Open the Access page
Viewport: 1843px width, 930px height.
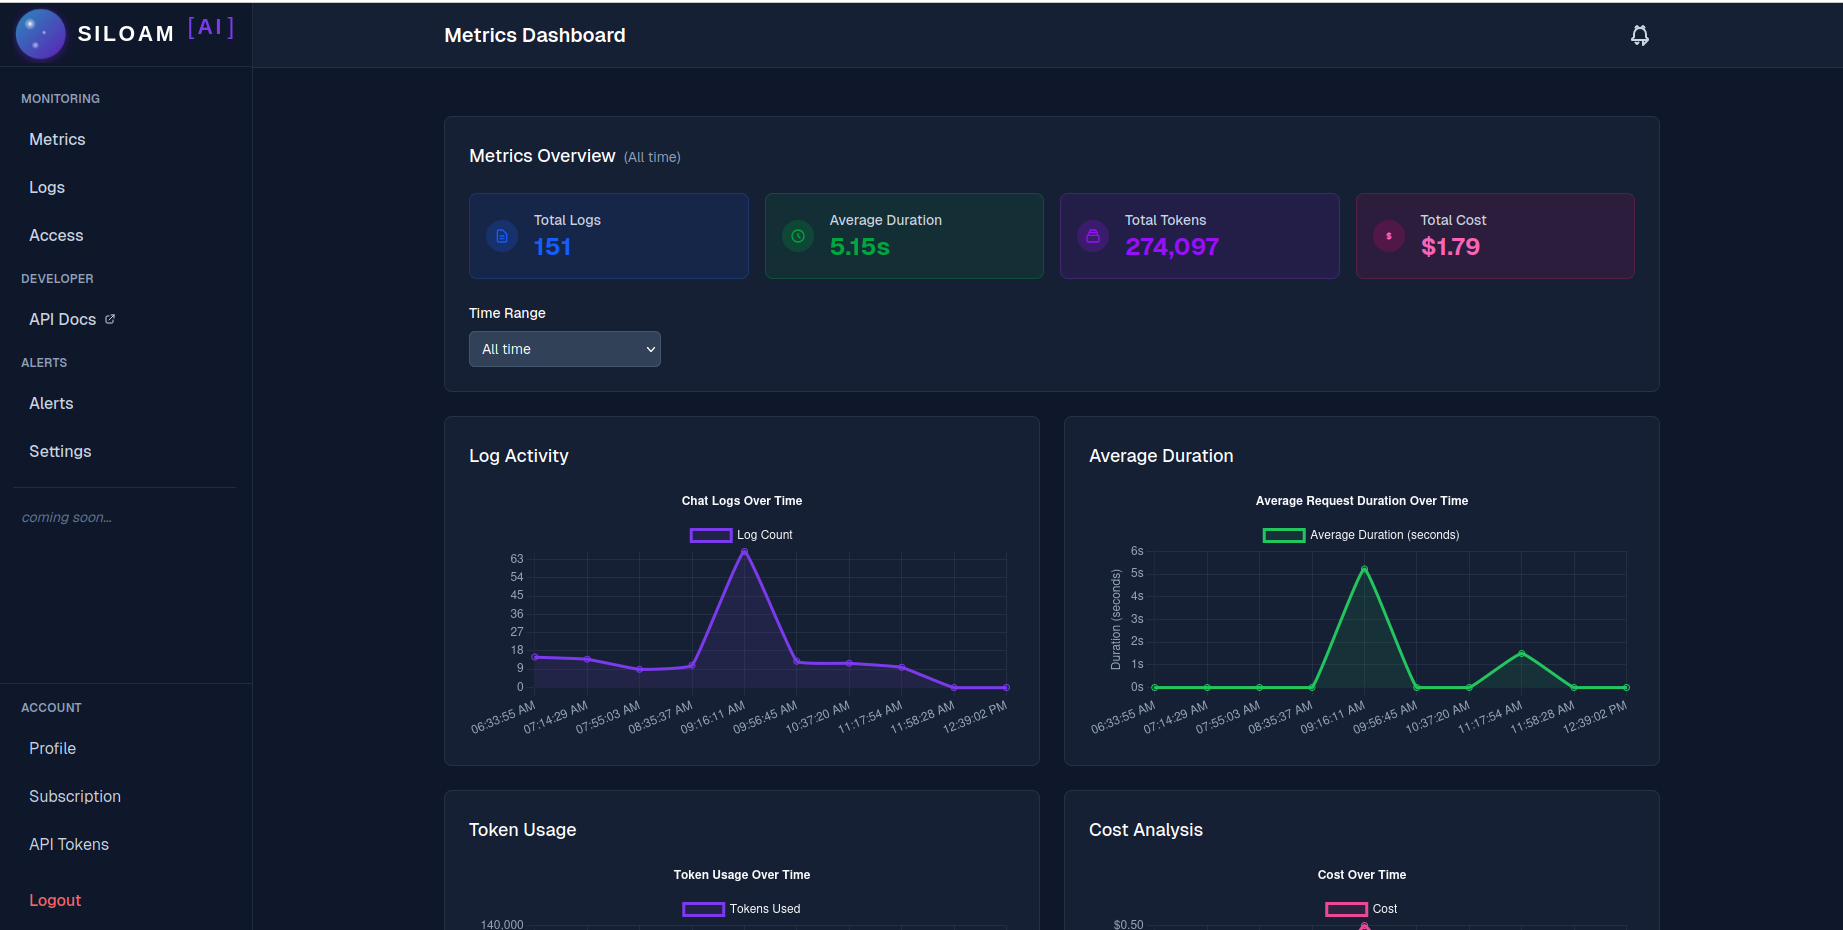56,235
